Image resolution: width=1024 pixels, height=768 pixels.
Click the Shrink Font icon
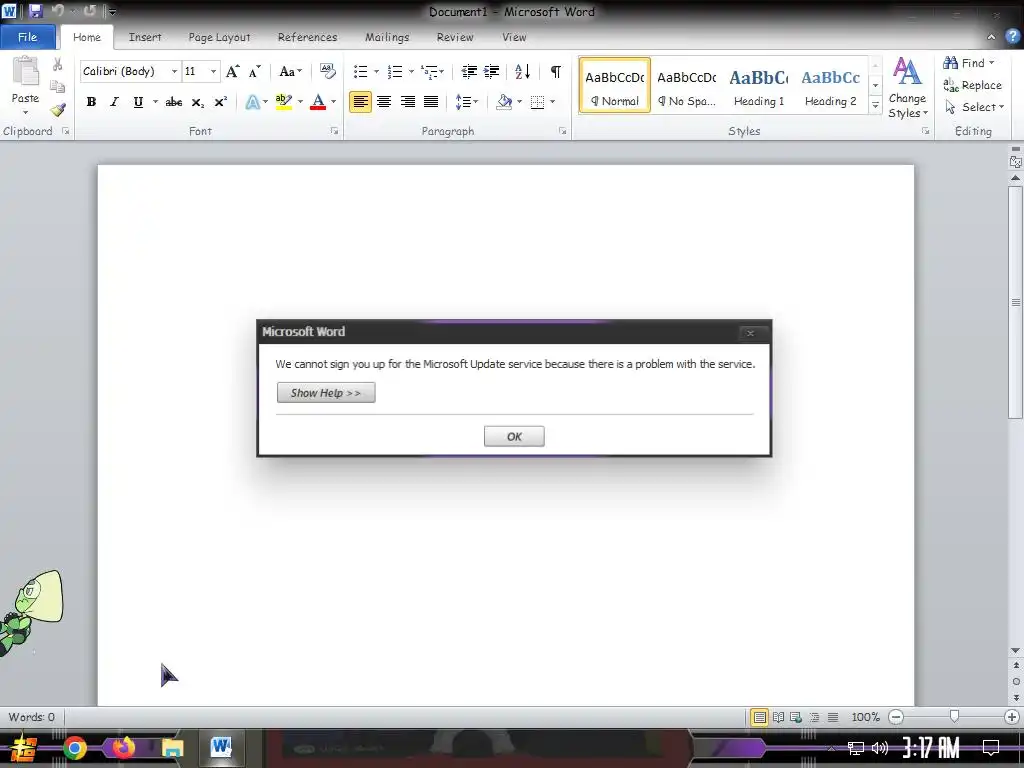(x=255, y=71)
